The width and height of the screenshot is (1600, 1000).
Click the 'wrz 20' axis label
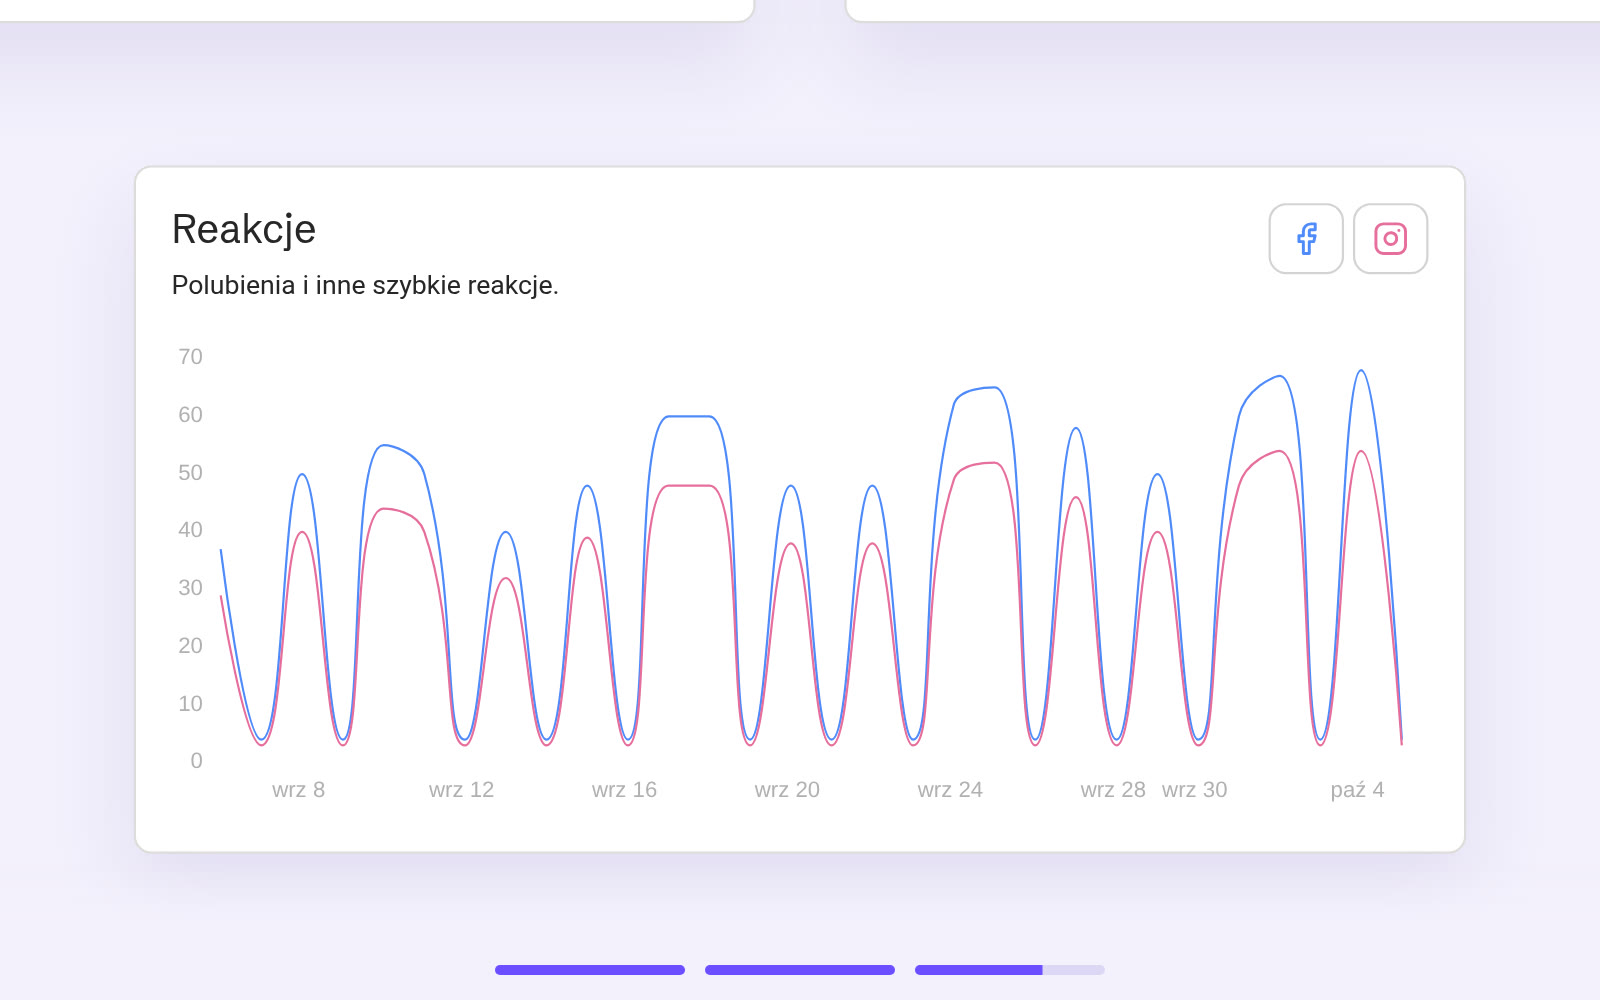[788, 790]
